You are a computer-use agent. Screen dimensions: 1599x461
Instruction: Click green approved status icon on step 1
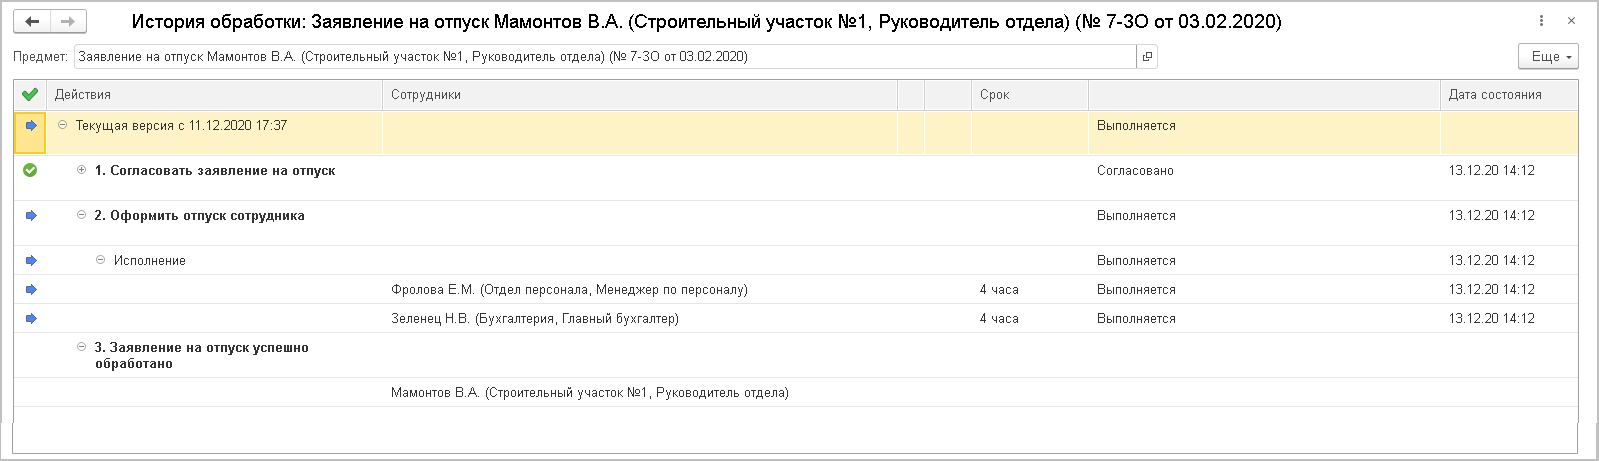click(x=30, y=171)
